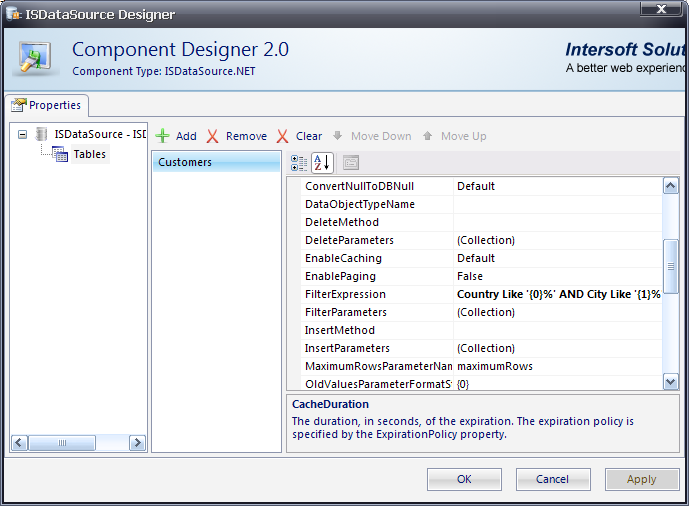Image resolution: width=689 pixels, height=506 pixels.
Task: Click the {0} format string value
Action: pos(558,383)
